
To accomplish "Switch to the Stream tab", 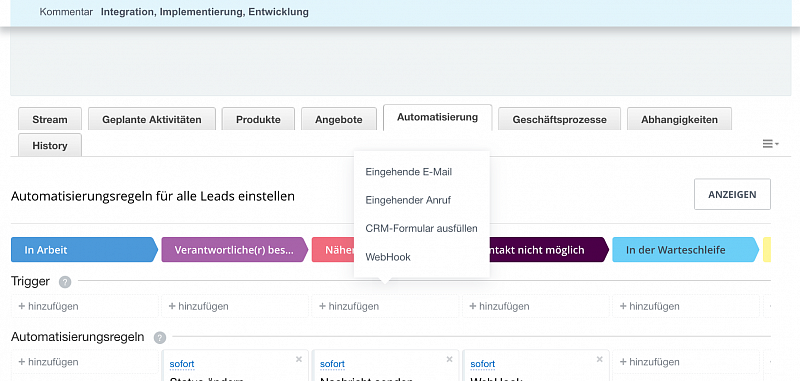I will pyautogui.click(x=50, y=119).
